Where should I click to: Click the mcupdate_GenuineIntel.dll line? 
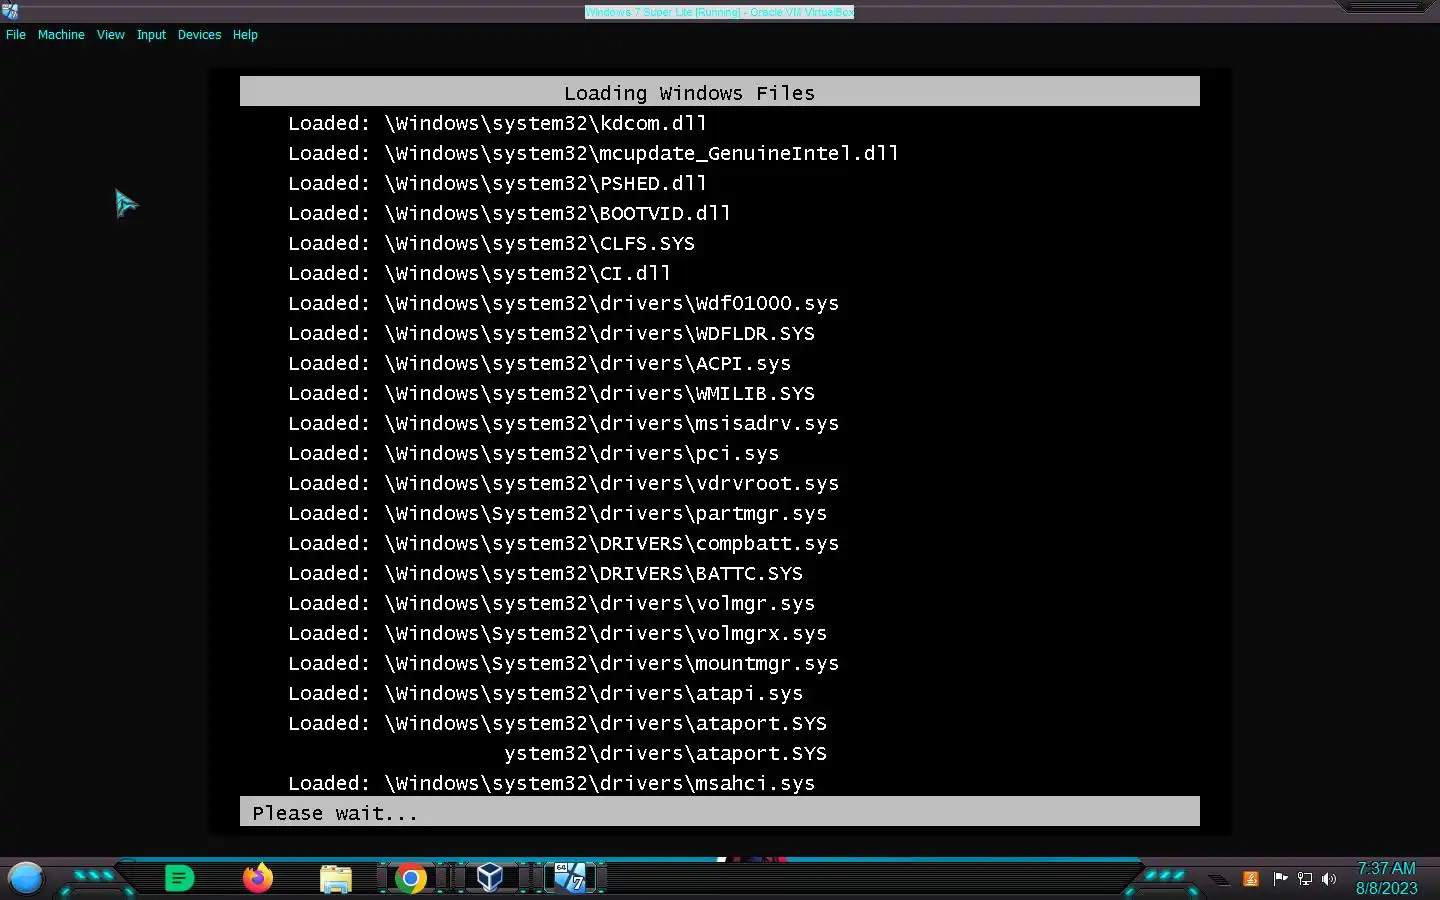tap(593, 153)
